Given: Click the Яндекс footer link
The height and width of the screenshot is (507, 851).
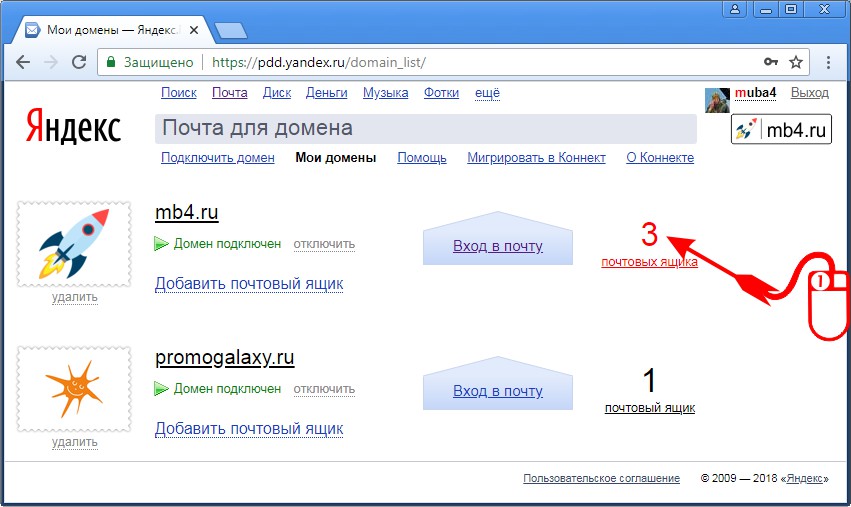Looking at the screenshot, I should (x=805, y=478).
